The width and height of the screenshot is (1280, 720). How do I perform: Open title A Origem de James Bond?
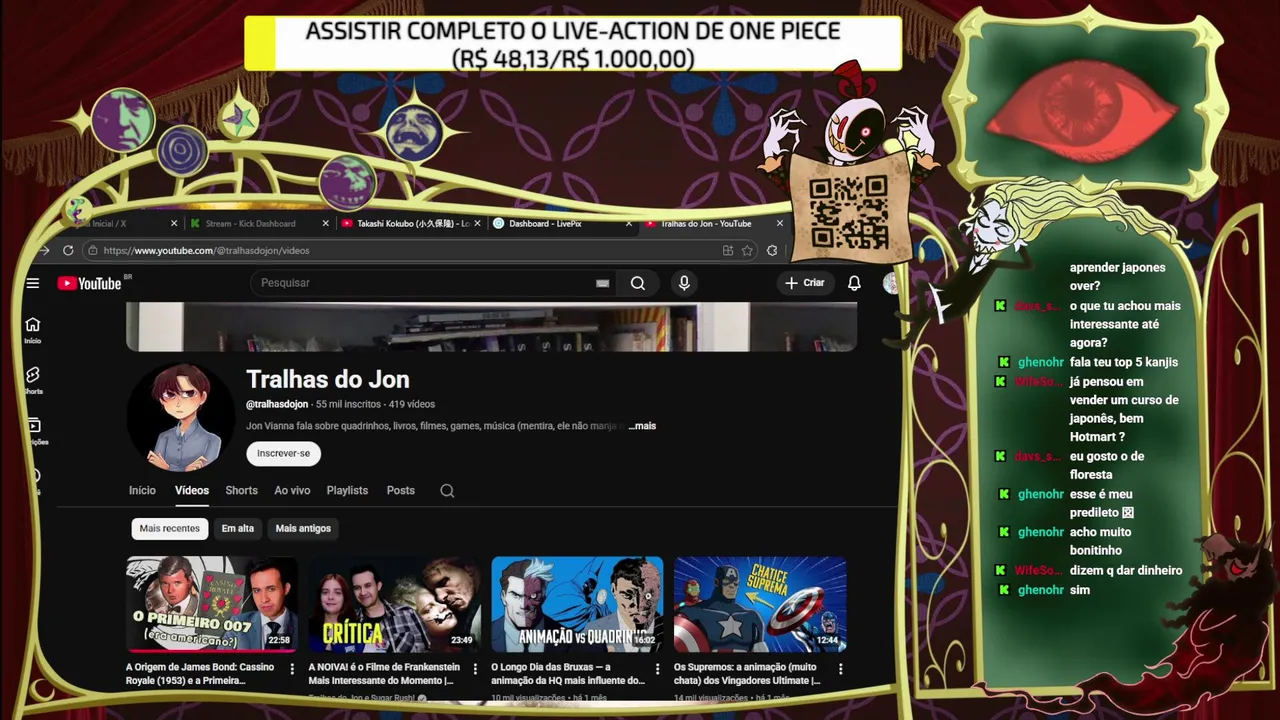200,674
